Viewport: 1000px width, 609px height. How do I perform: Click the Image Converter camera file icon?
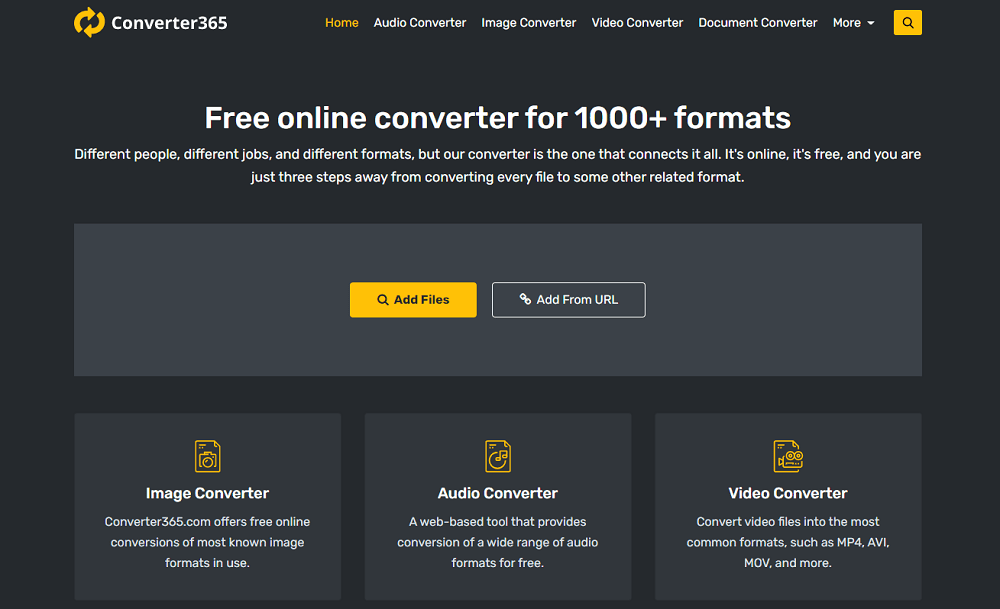207,456
